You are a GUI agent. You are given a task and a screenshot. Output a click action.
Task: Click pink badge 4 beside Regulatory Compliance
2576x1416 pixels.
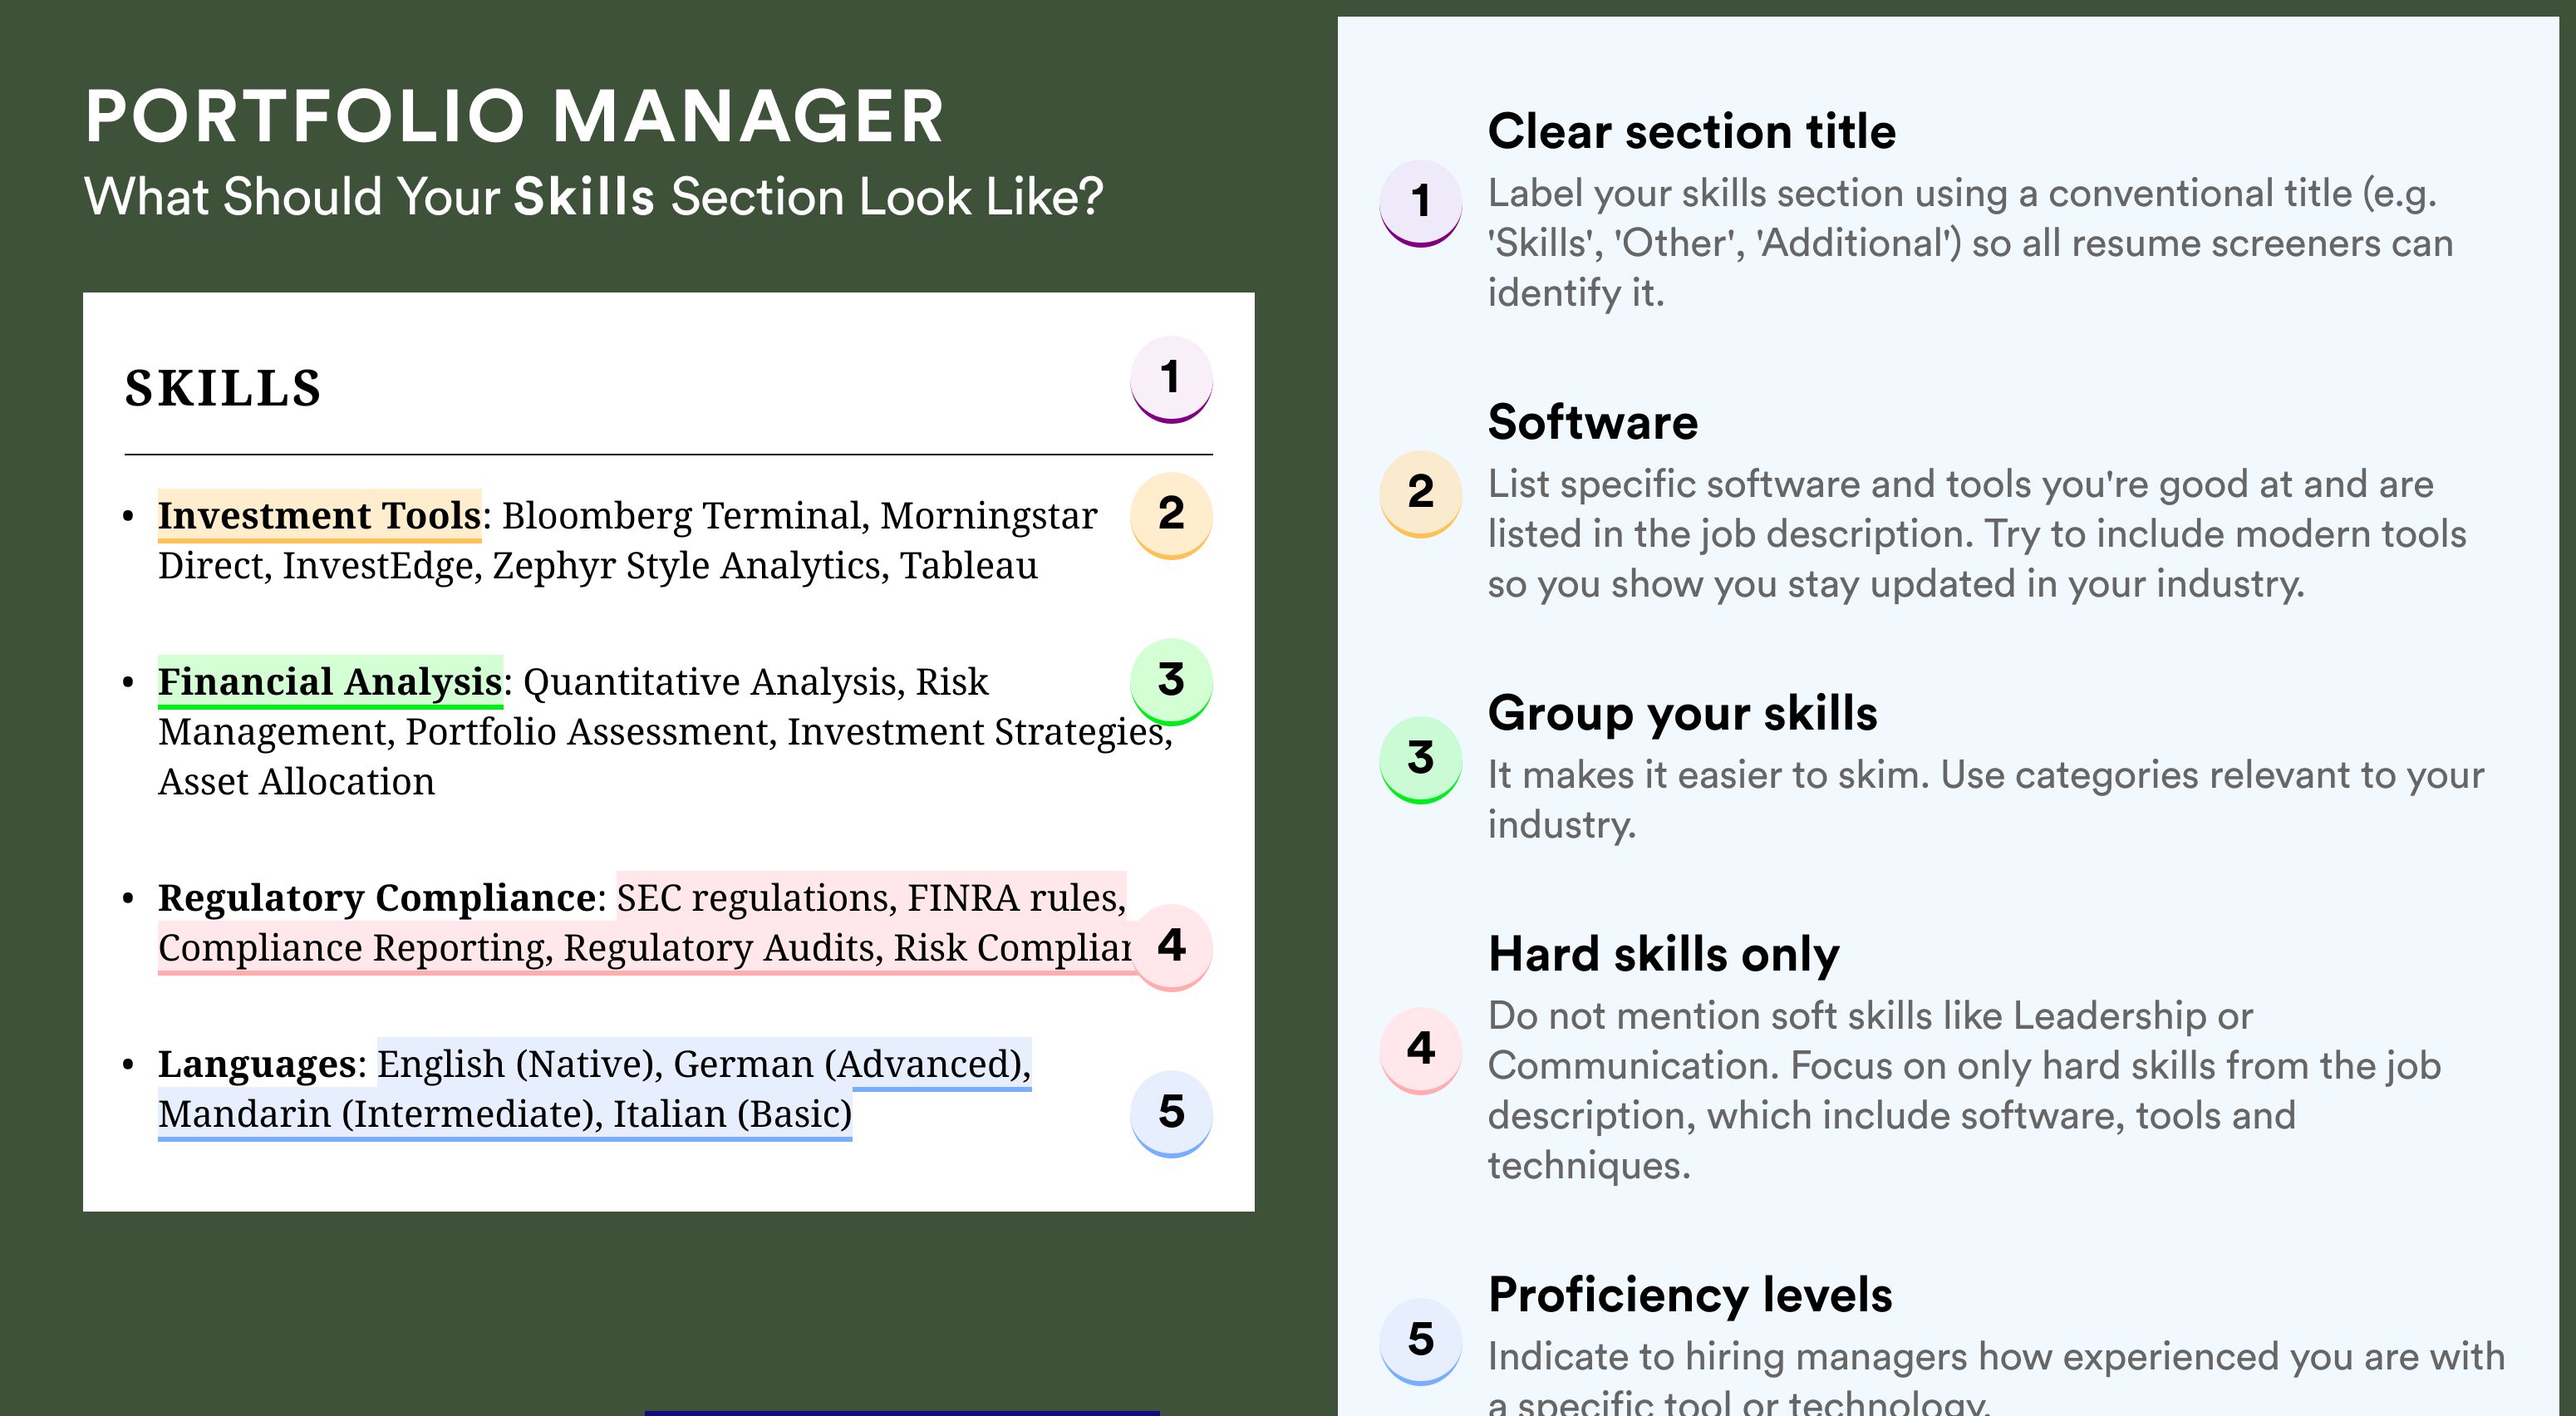(1171, 947)
